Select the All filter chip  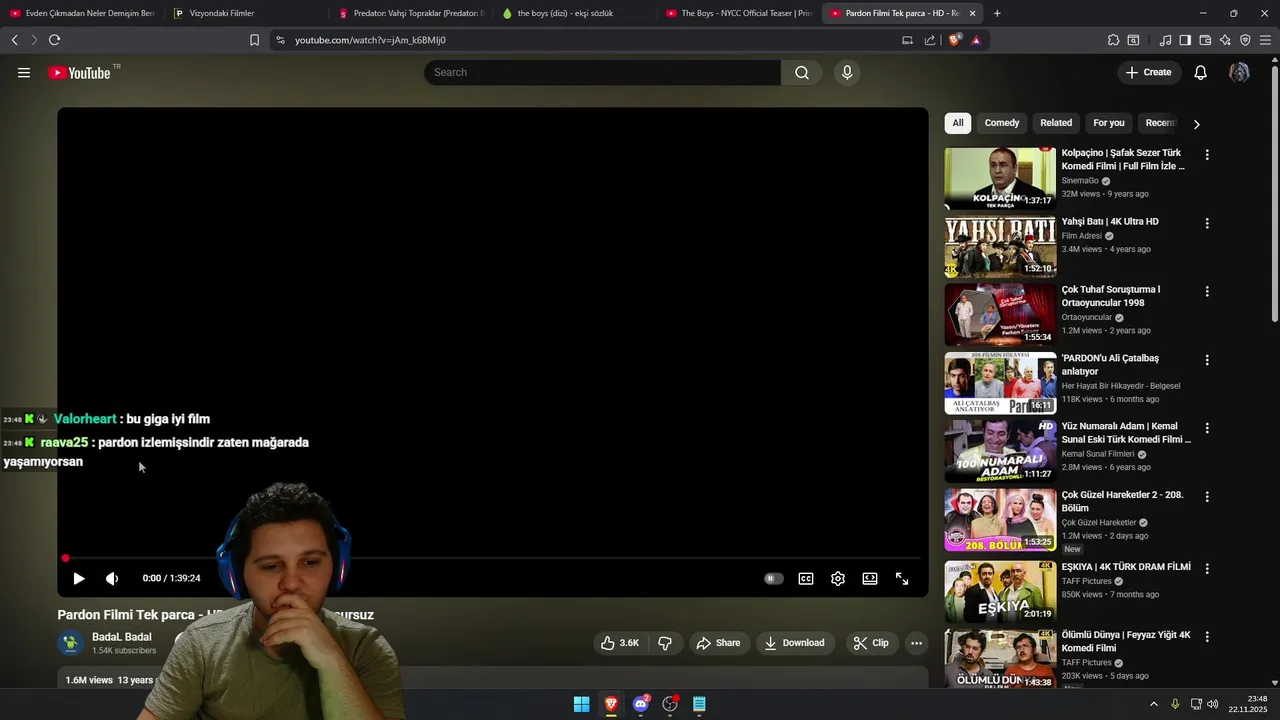(958, 123)
